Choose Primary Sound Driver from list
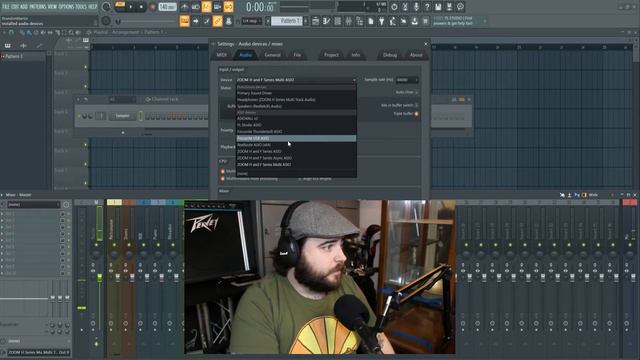 tap(296, 93)
